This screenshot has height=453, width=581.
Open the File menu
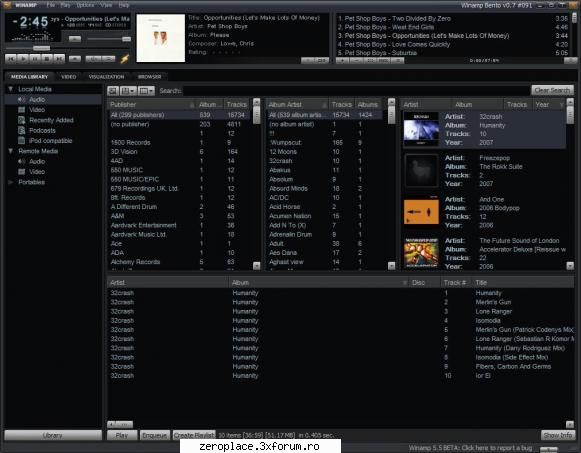(x=50, y=5)
